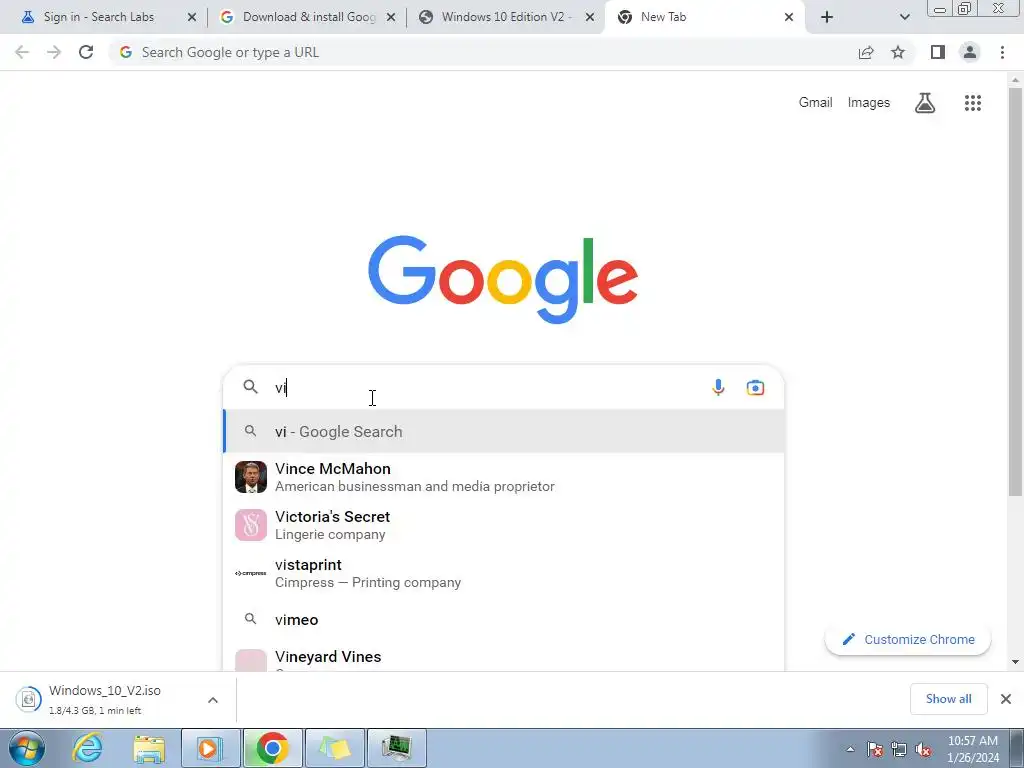Click the magnifier icon in the search box
The image size is (1024, 768).
coord(251,387)
